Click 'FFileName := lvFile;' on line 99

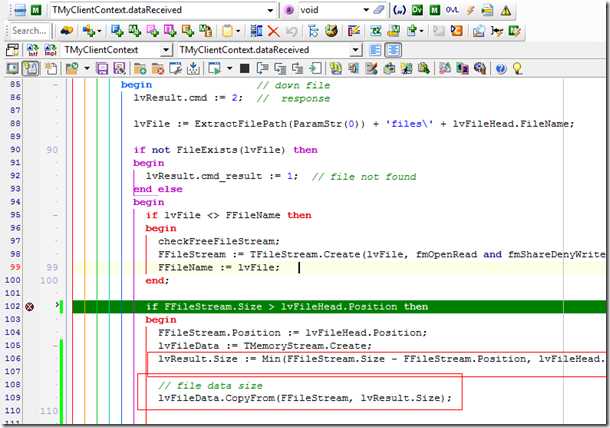219,267
